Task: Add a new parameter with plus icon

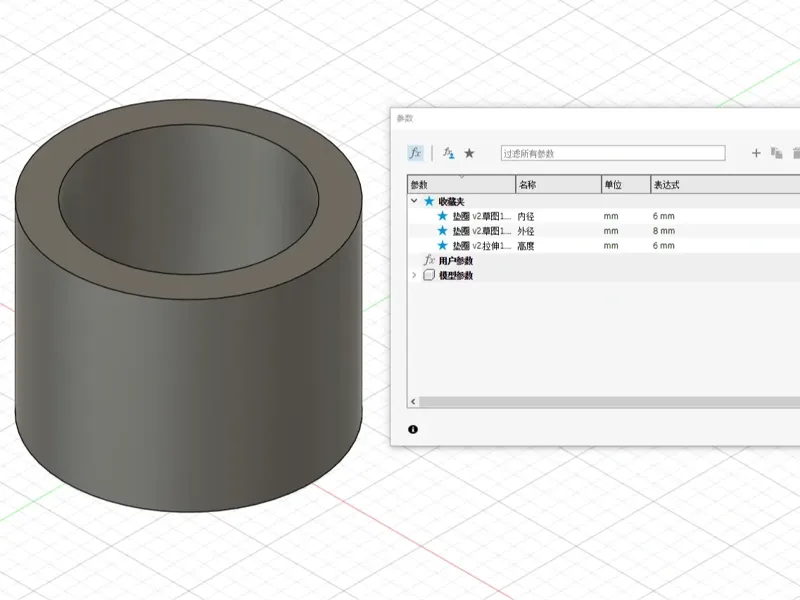Action: [756, 153]
